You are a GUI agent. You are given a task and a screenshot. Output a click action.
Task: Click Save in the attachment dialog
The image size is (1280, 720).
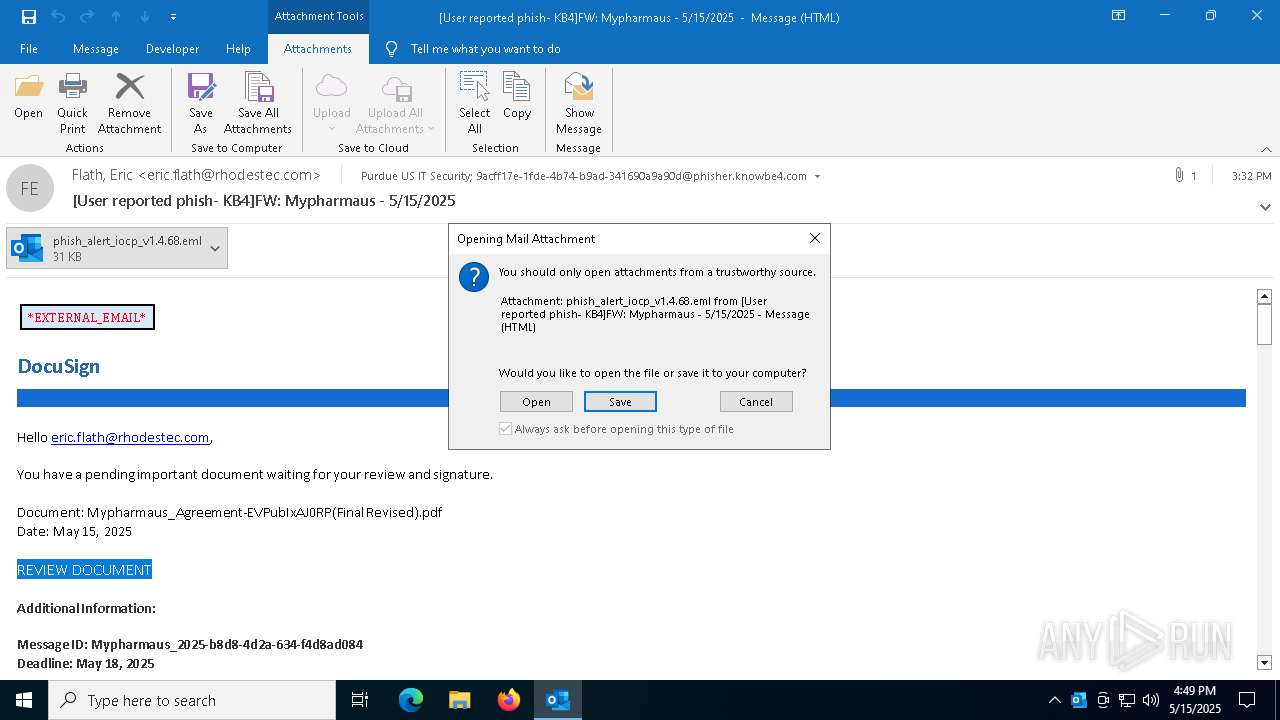pos(620,402)
